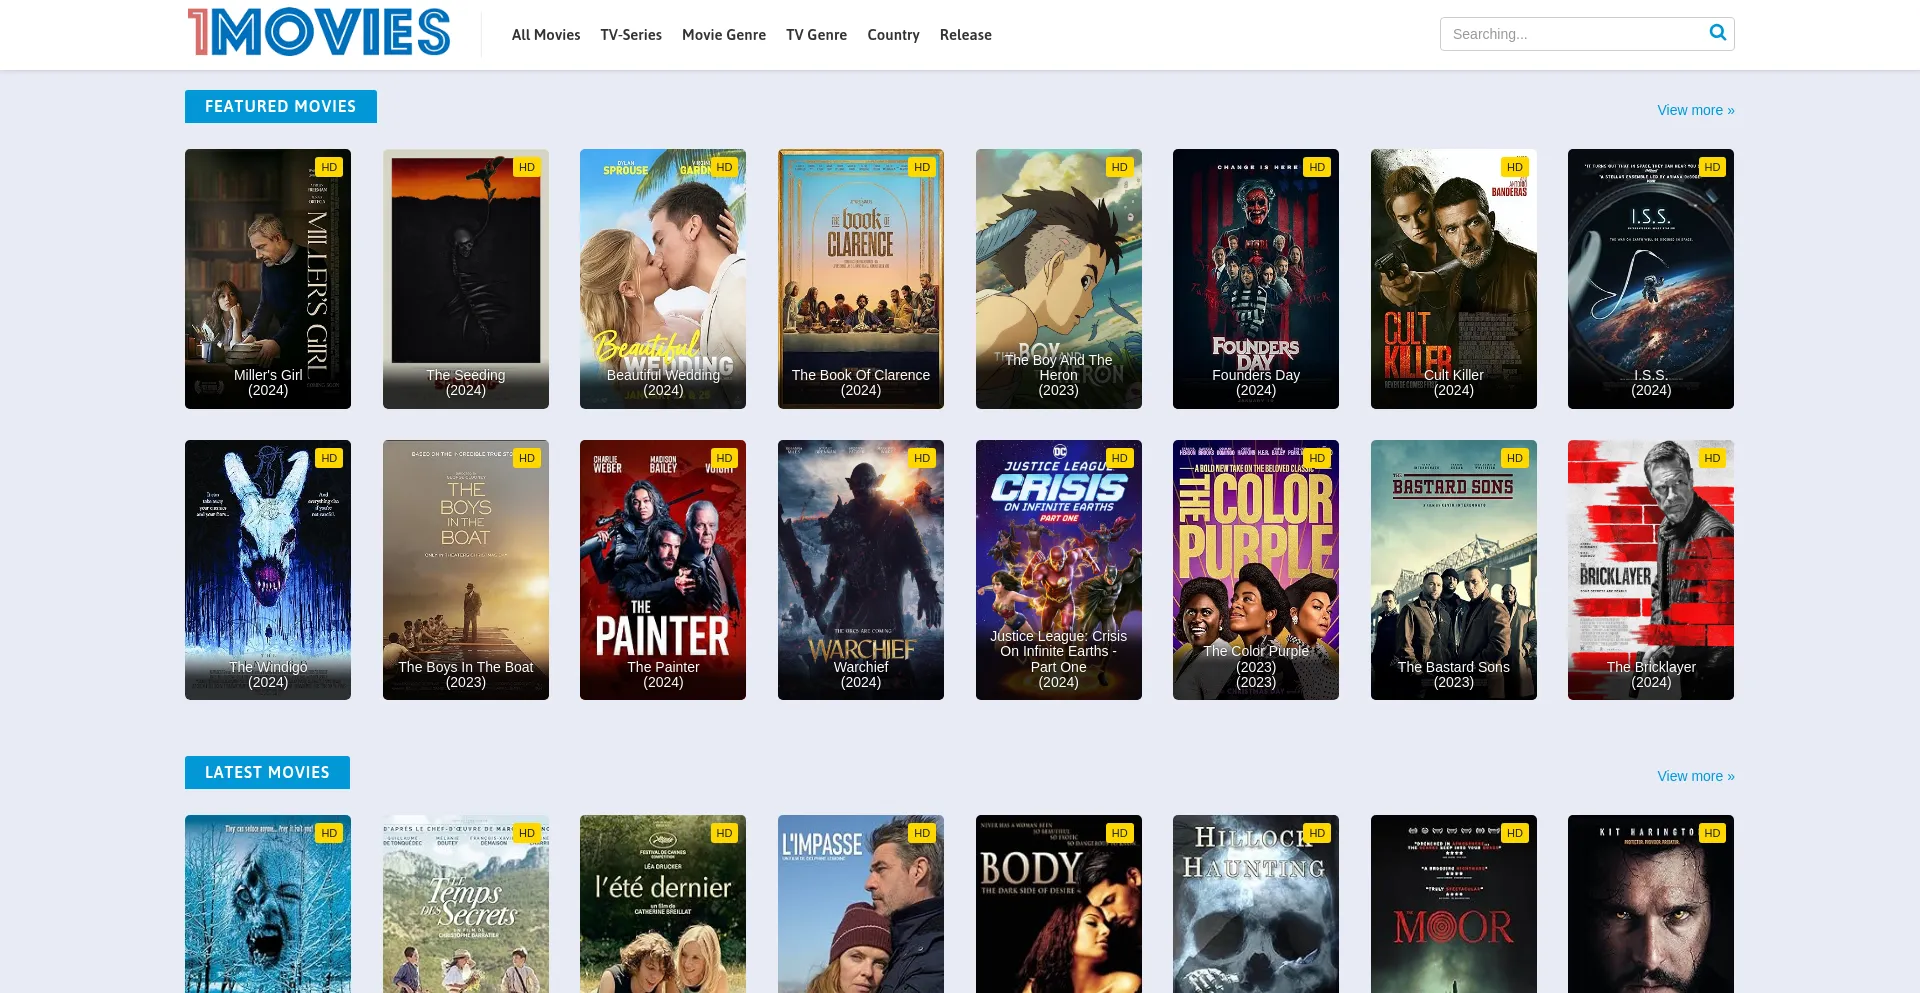
Task: Click the search magnifier icon
Action: pos(1718,33)
